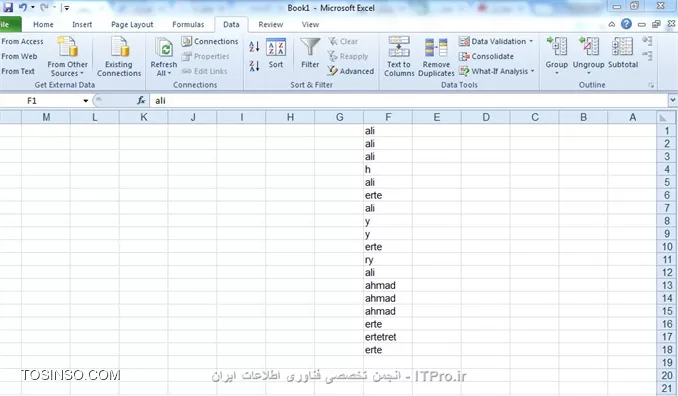
Task: Sort Z to A descending
Action: 254,66
